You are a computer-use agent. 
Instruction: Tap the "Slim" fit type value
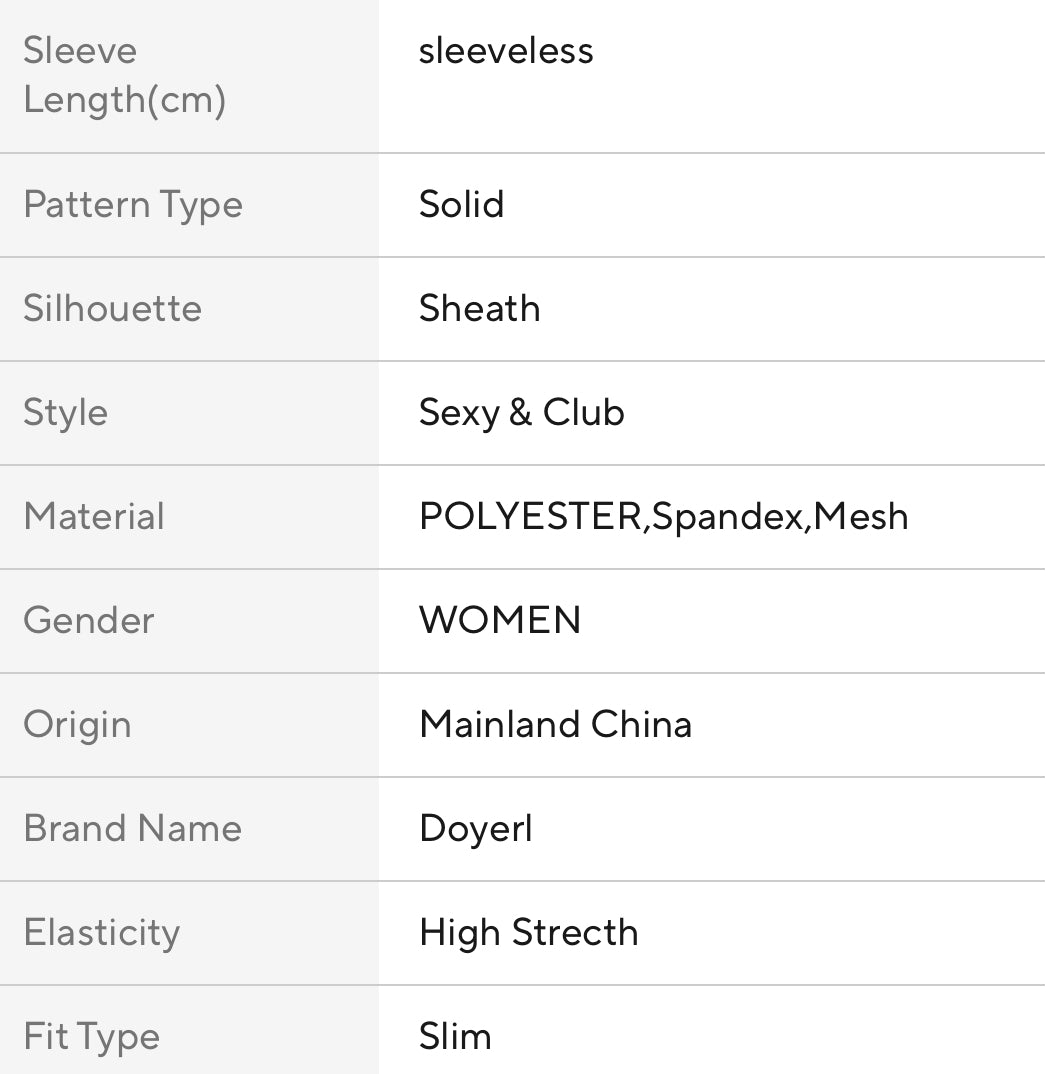click(455, 1037)
